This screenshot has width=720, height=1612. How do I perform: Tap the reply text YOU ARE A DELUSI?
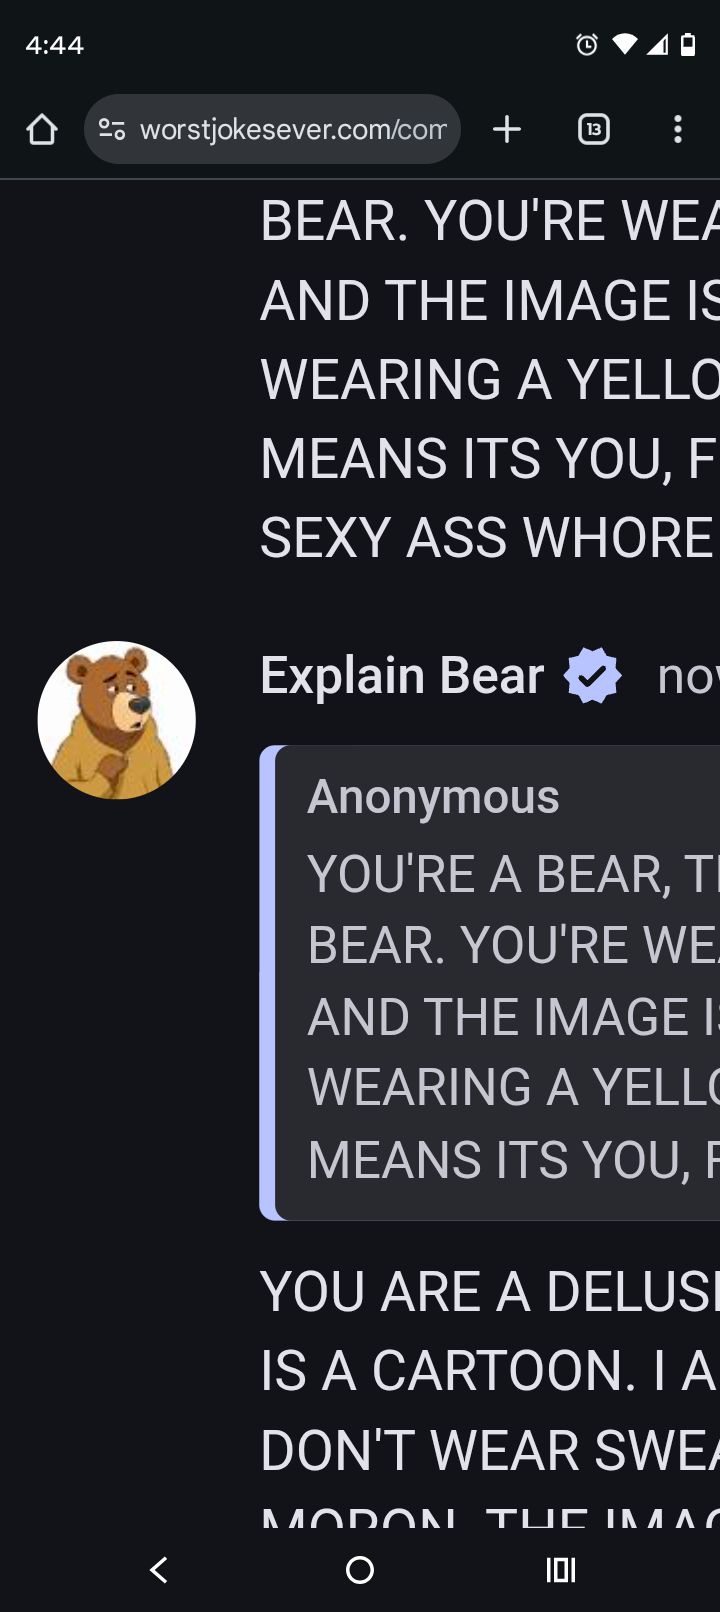490,1291
